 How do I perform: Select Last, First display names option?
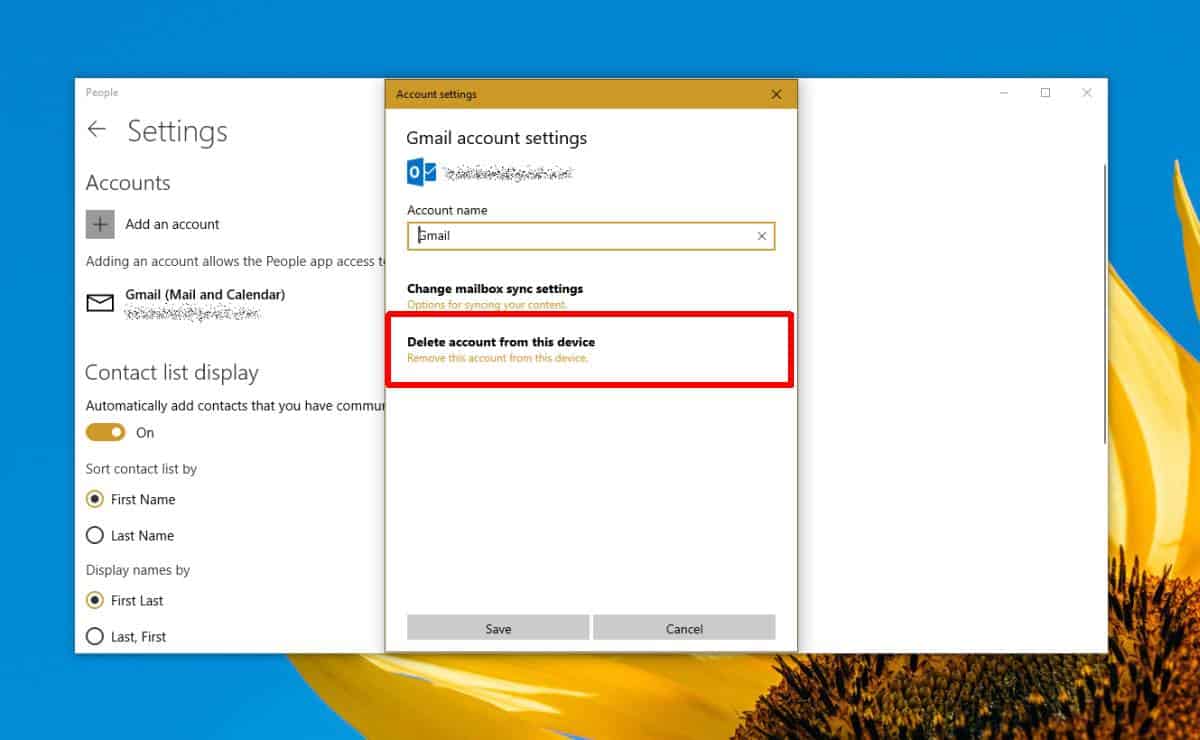click(x=95, y=636)
